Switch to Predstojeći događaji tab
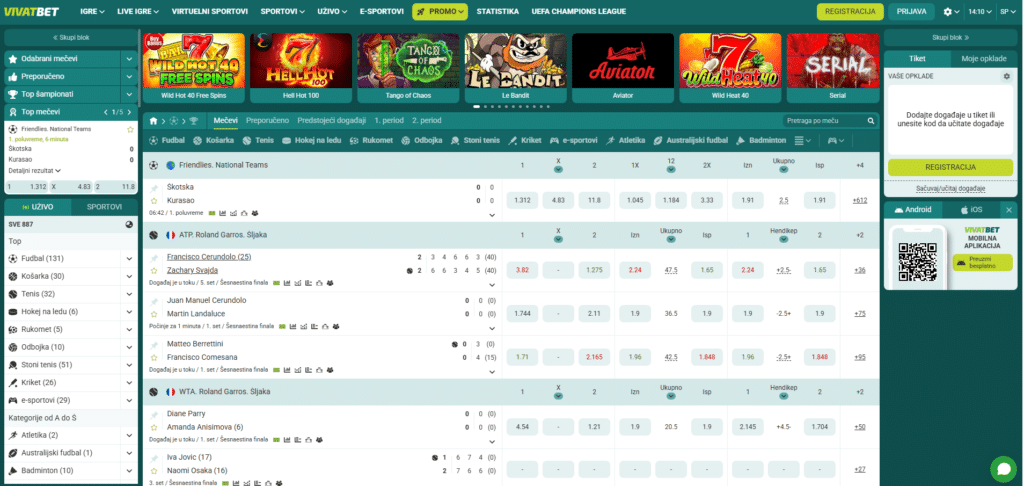 coord(332,121)
